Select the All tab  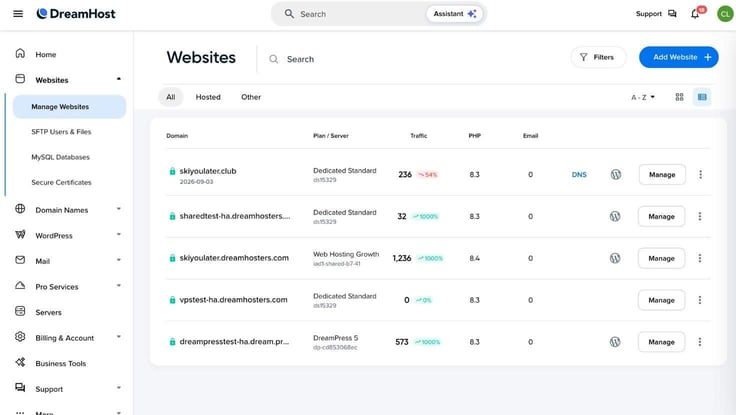(170, 97)
